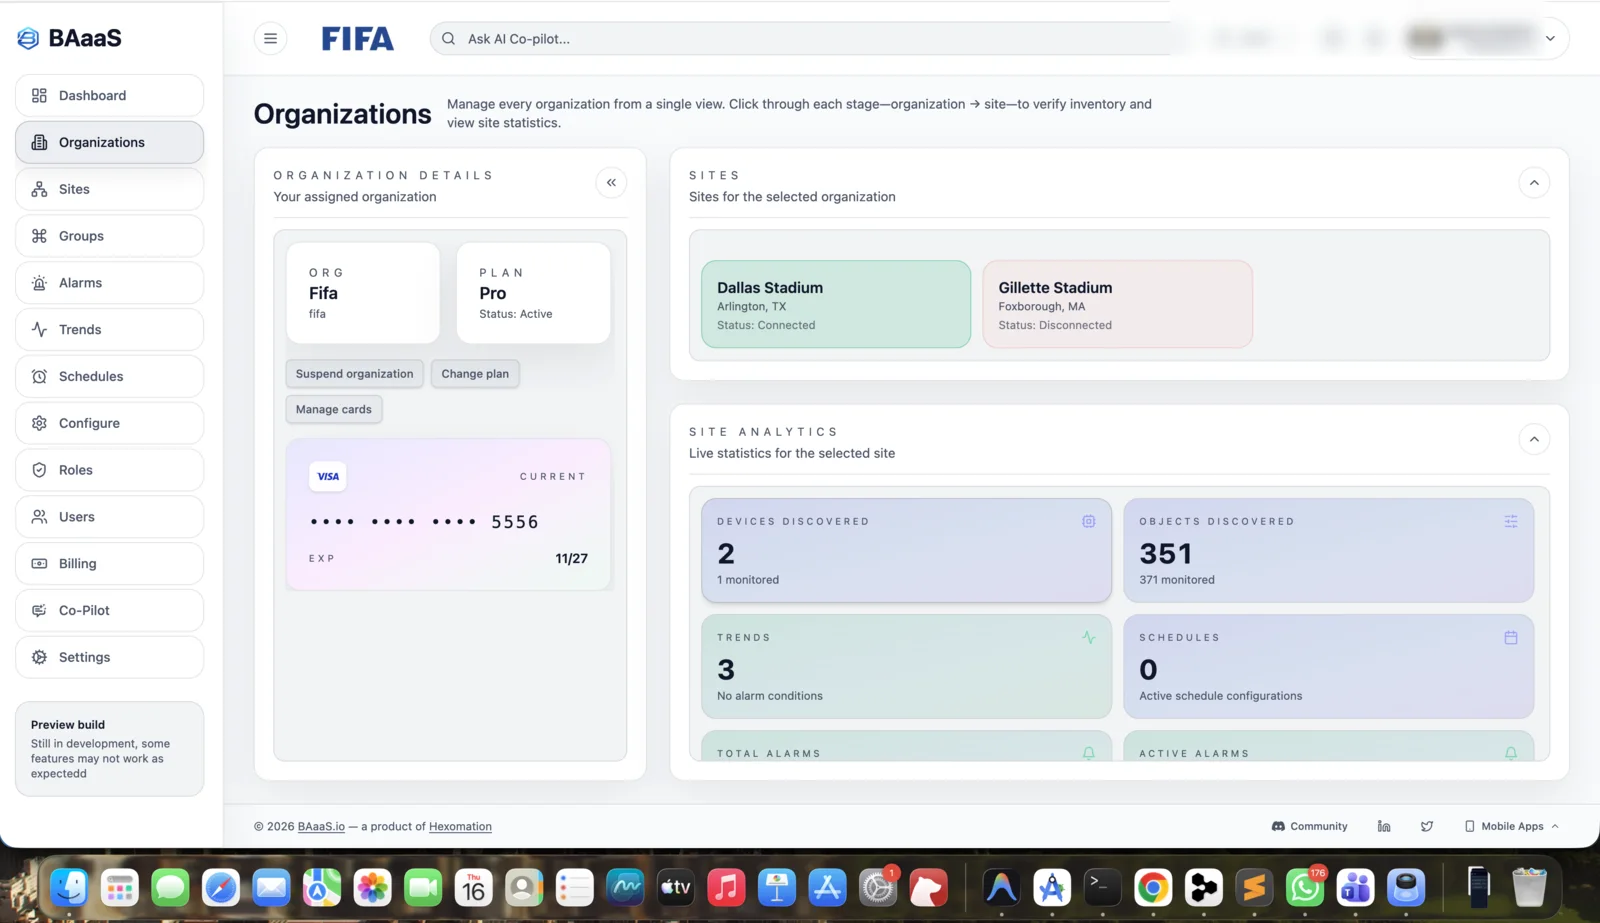
Task: Open the Configure section
Action: pos(109,423)
